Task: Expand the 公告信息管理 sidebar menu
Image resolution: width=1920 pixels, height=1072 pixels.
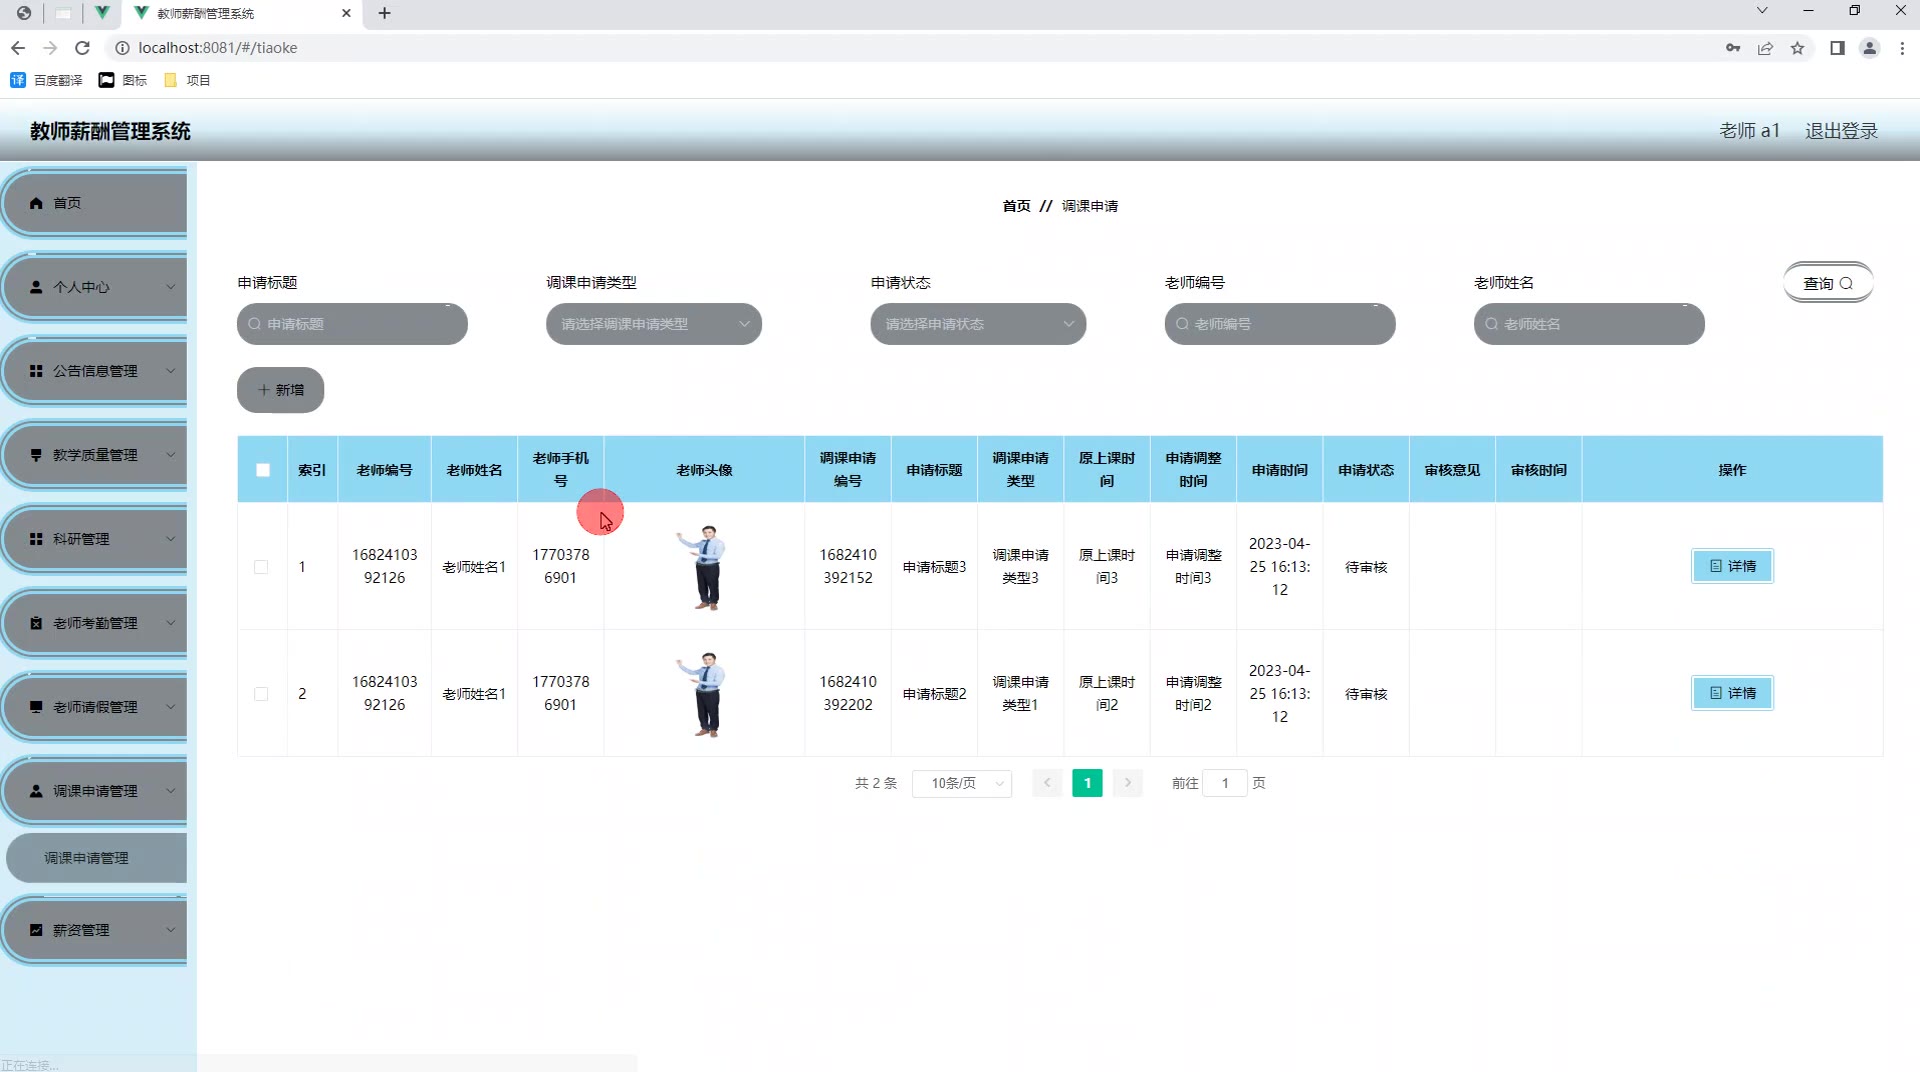Action: click(95, 371)
